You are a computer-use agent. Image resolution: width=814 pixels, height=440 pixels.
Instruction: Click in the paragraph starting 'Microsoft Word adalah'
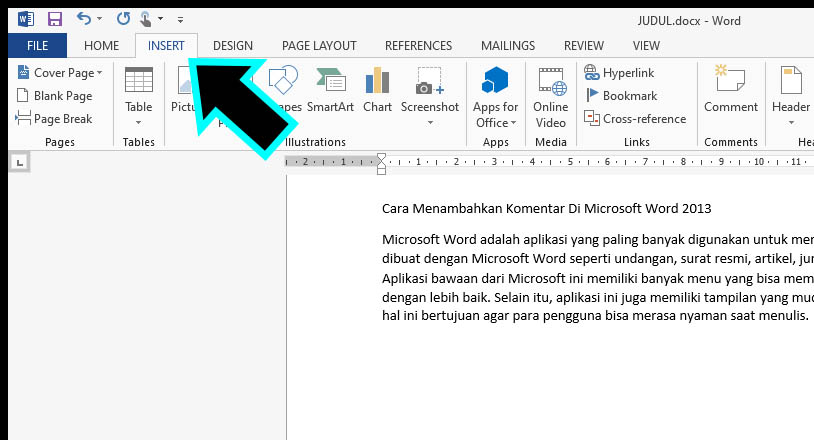[x=598, y=240]
